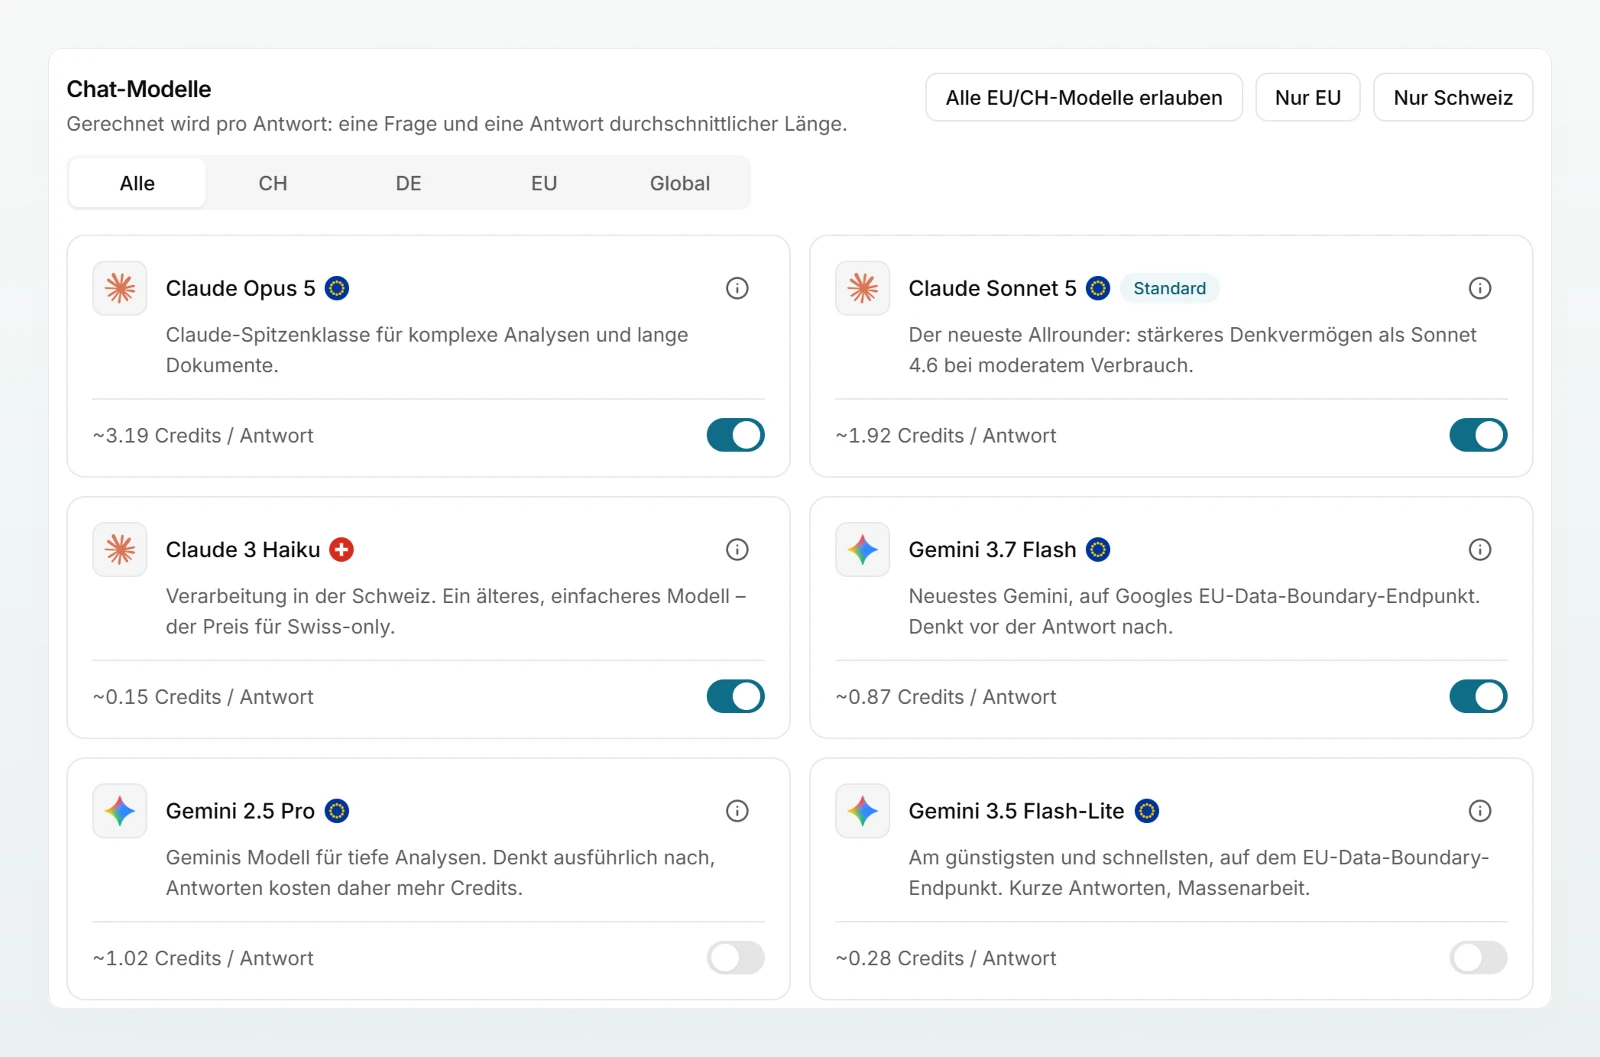Disable the Claude 3 Haiku toggle
This screenshot has height=1057, width=1600.
coord(736,696)
